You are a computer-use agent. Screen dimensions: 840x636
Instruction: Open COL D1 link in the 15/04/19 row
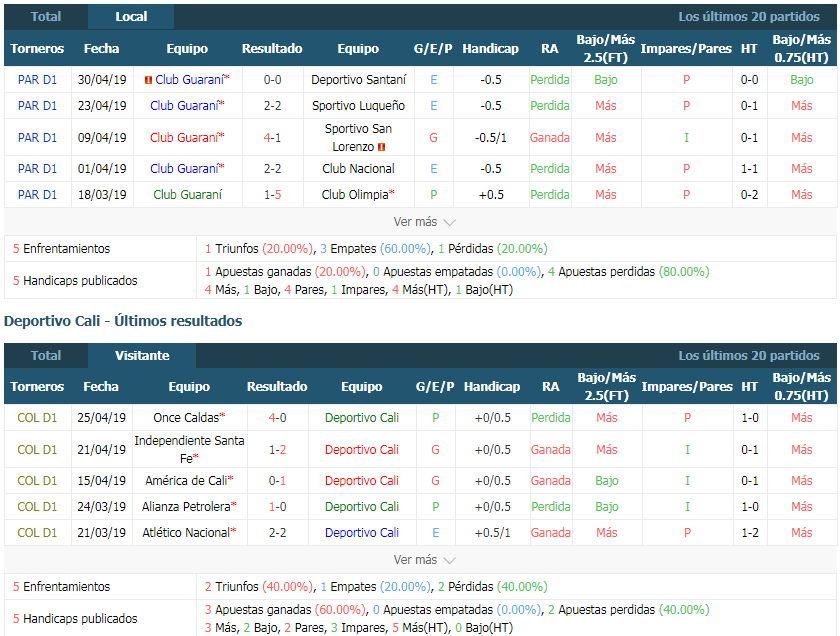point(37,481)
